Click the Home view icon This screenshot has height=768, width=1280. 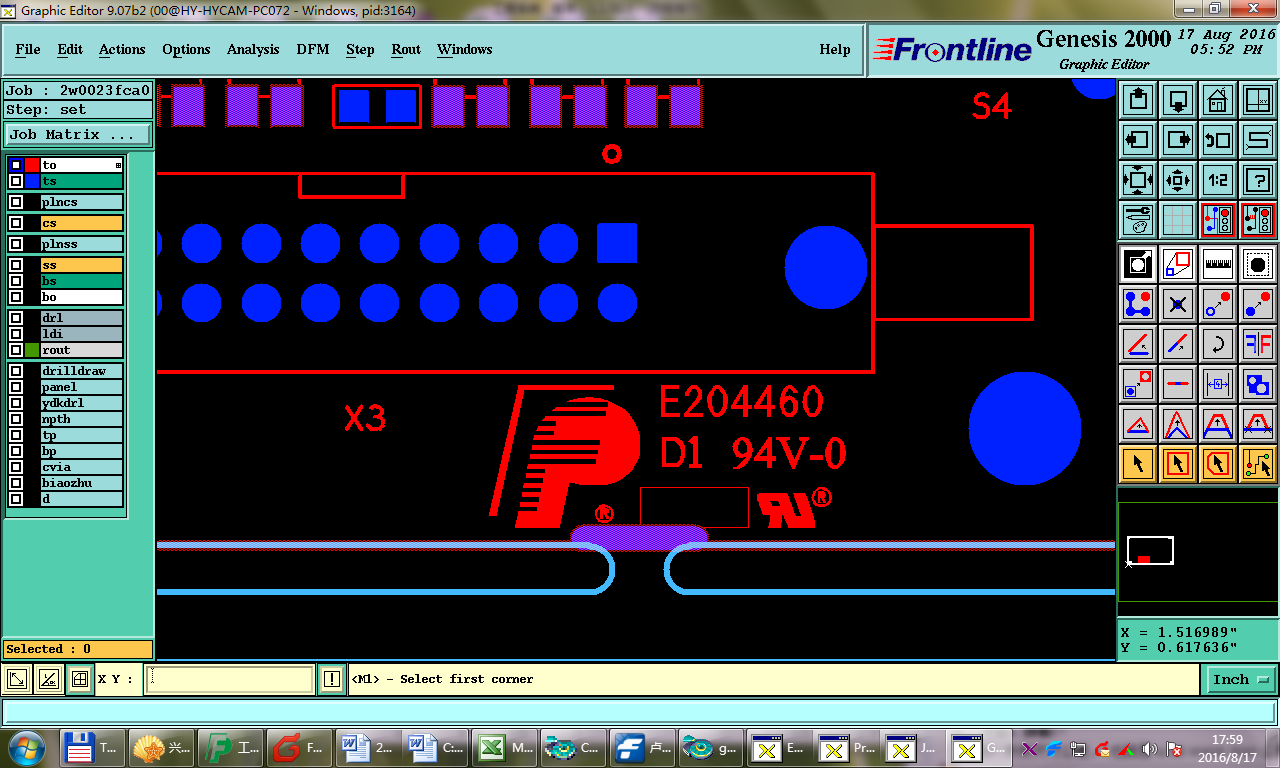(x=1218, y=100)
